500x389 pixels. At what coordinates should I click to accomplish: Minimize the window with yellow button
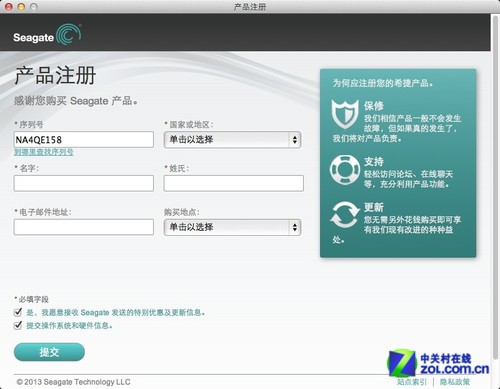tap(21, 7)
